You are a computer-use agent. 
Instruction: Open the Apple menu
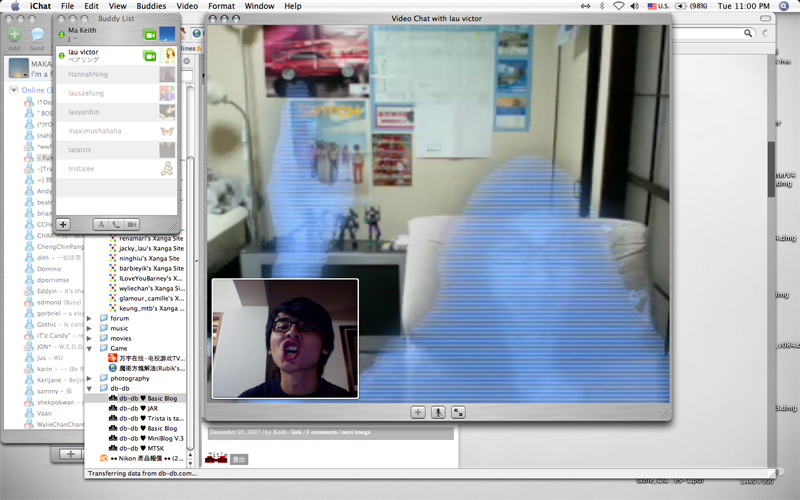15,6
